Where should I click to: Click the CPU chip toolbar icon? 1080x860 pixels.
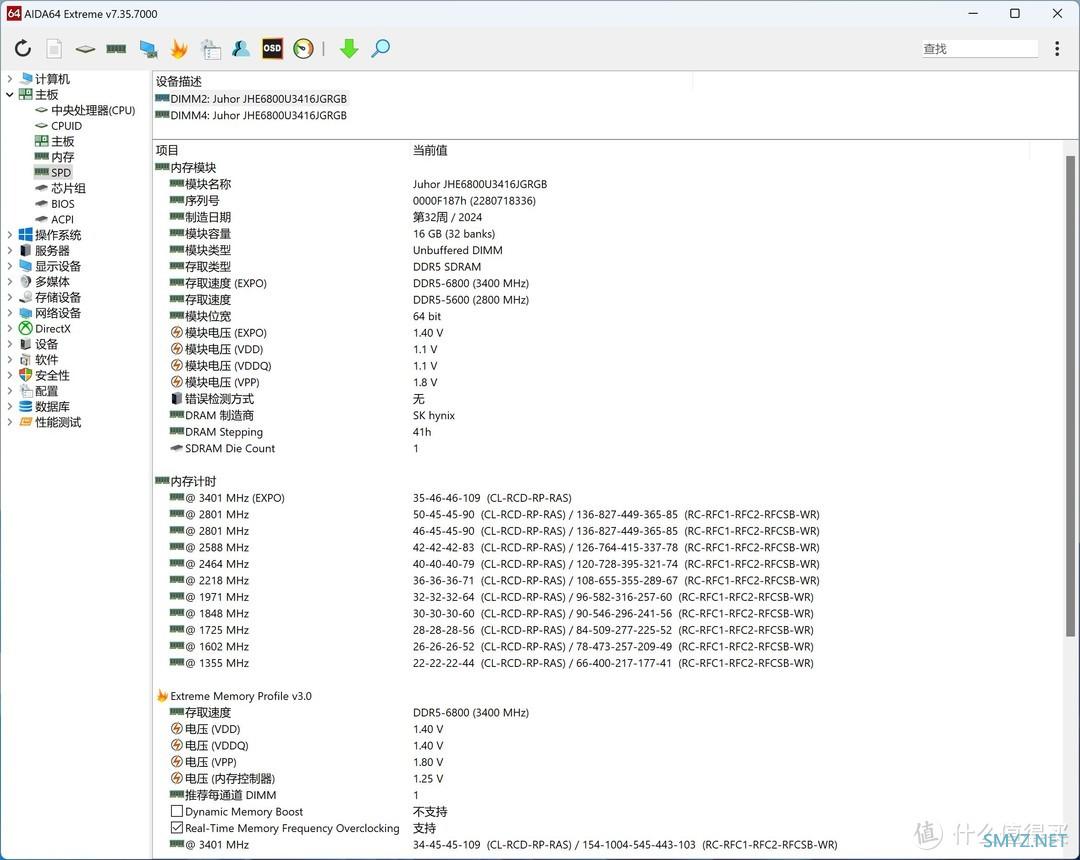point(85,48)
